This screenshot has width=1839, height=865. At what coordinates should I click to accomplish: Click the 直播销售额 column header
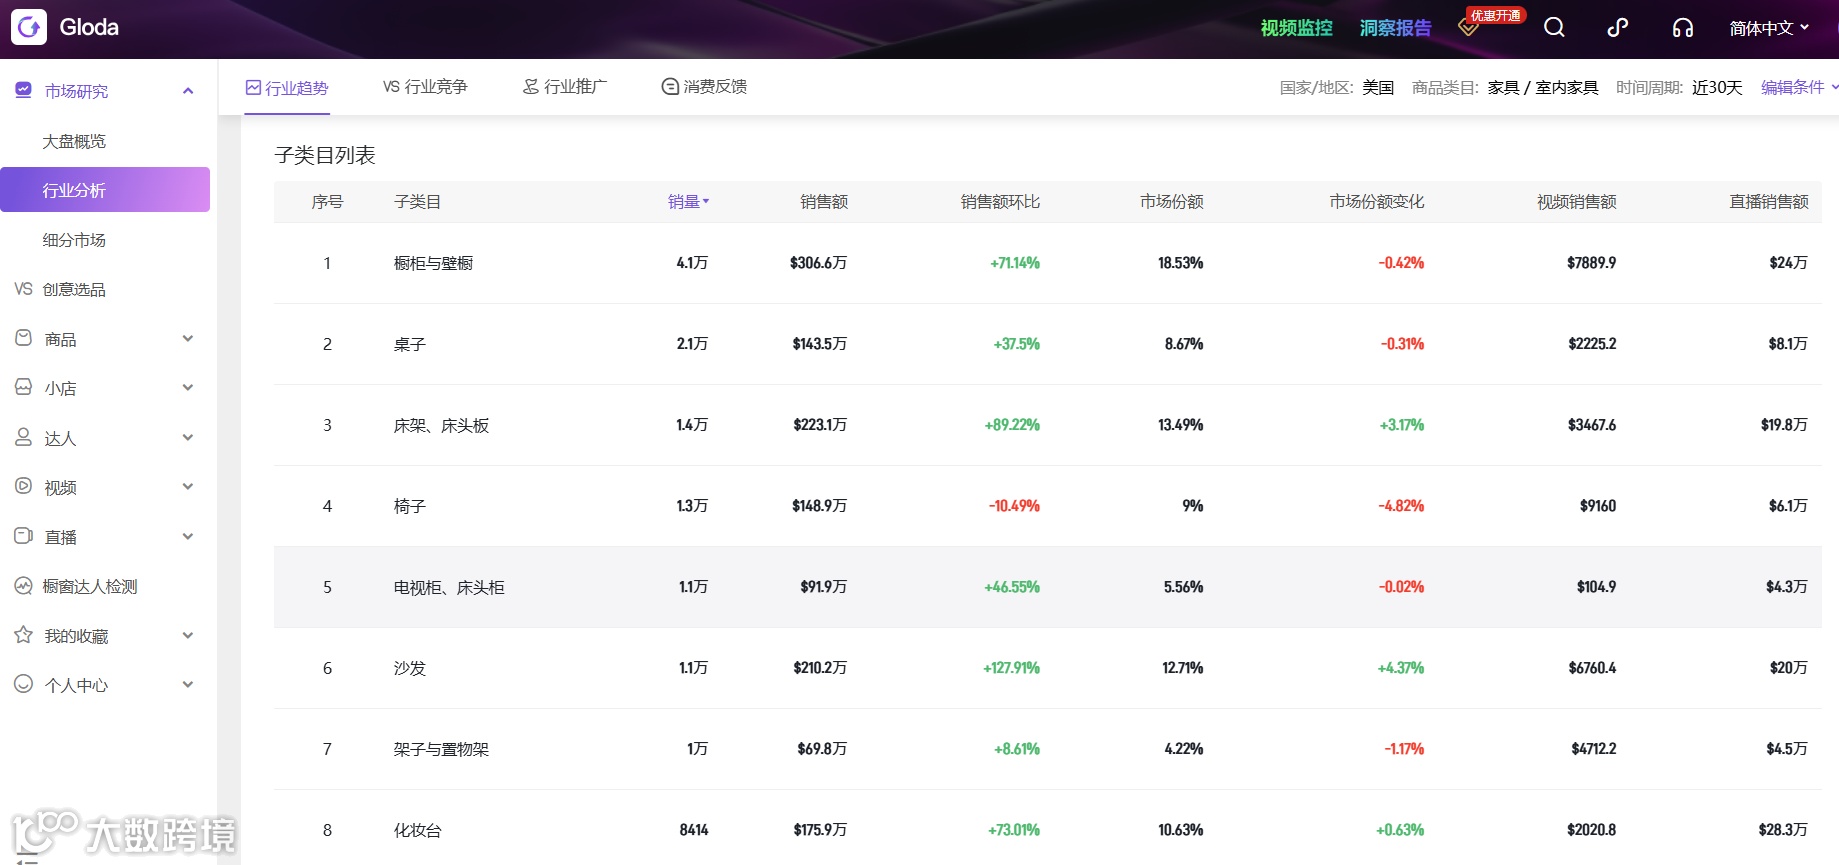[1769, 202]
